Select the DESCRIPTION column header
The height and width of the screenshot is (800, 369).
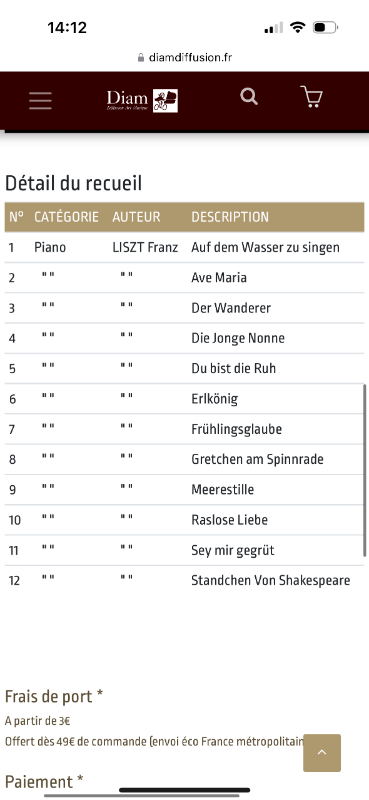coord(230,217)
